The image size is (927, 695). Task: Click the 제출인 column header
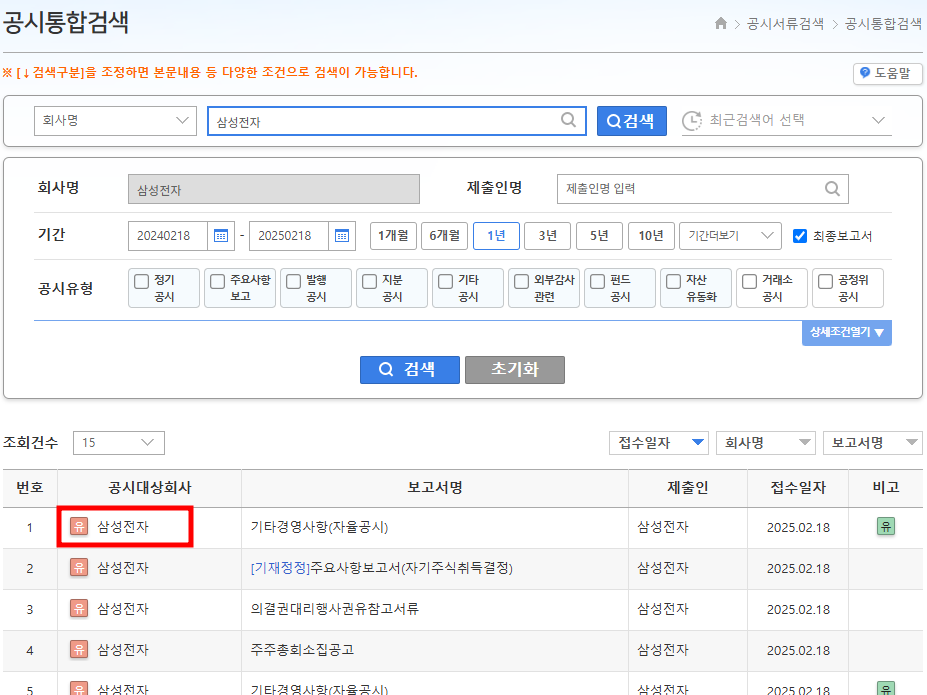[688, 488]
